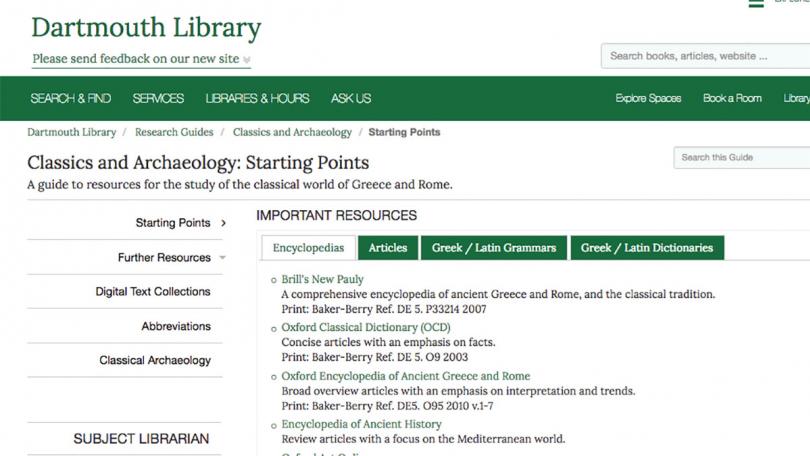Select Further Resources in sidebar
This screenshot has width=810, height=456.
164,257
